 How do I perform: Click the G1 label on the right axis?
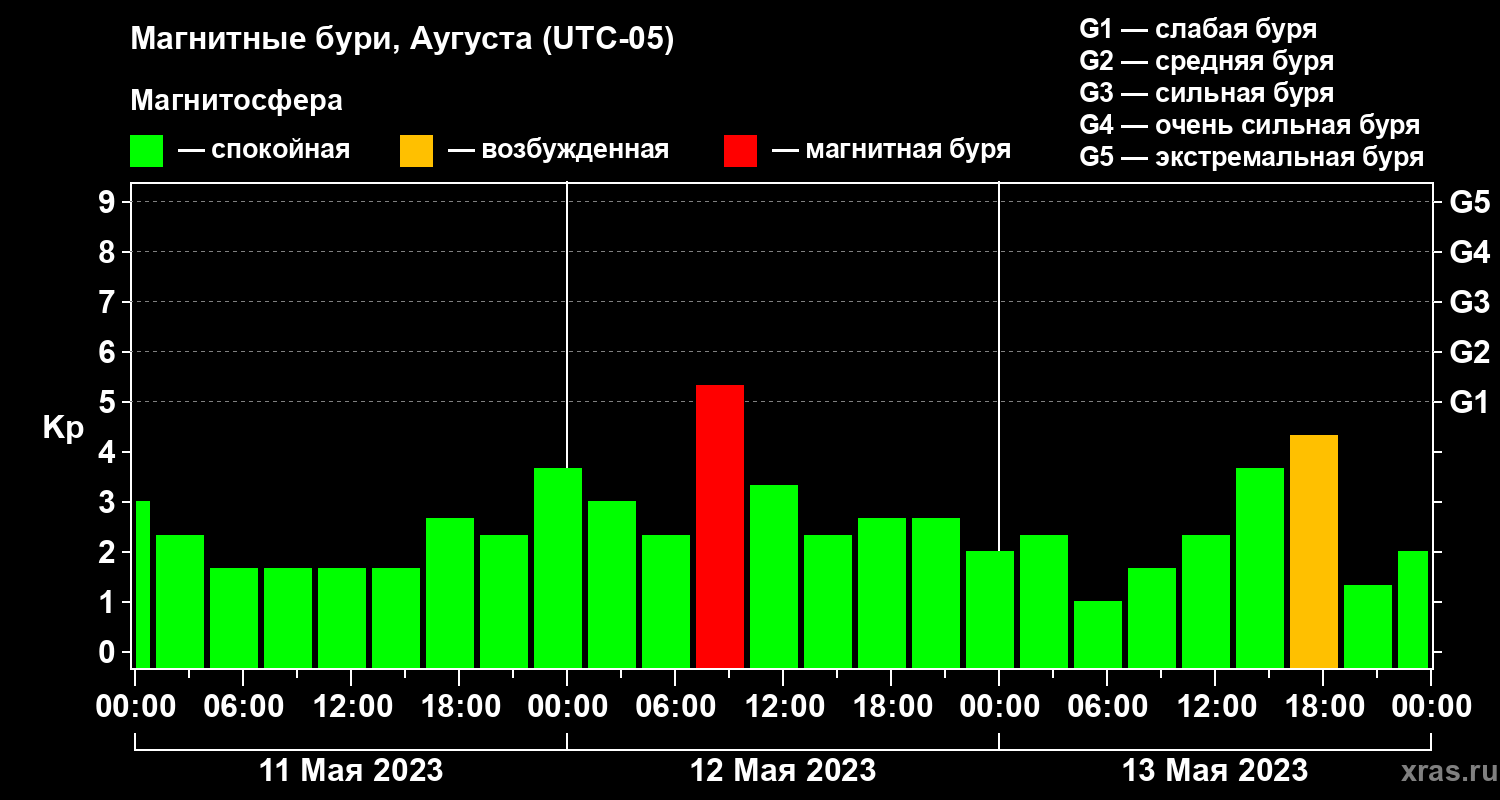click(1470, 402)
